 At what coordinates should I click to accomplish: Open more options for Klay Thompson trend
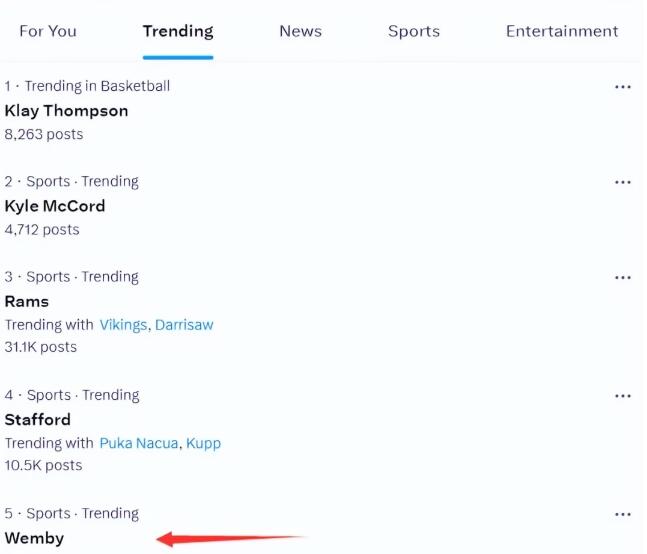coord(623,87)
